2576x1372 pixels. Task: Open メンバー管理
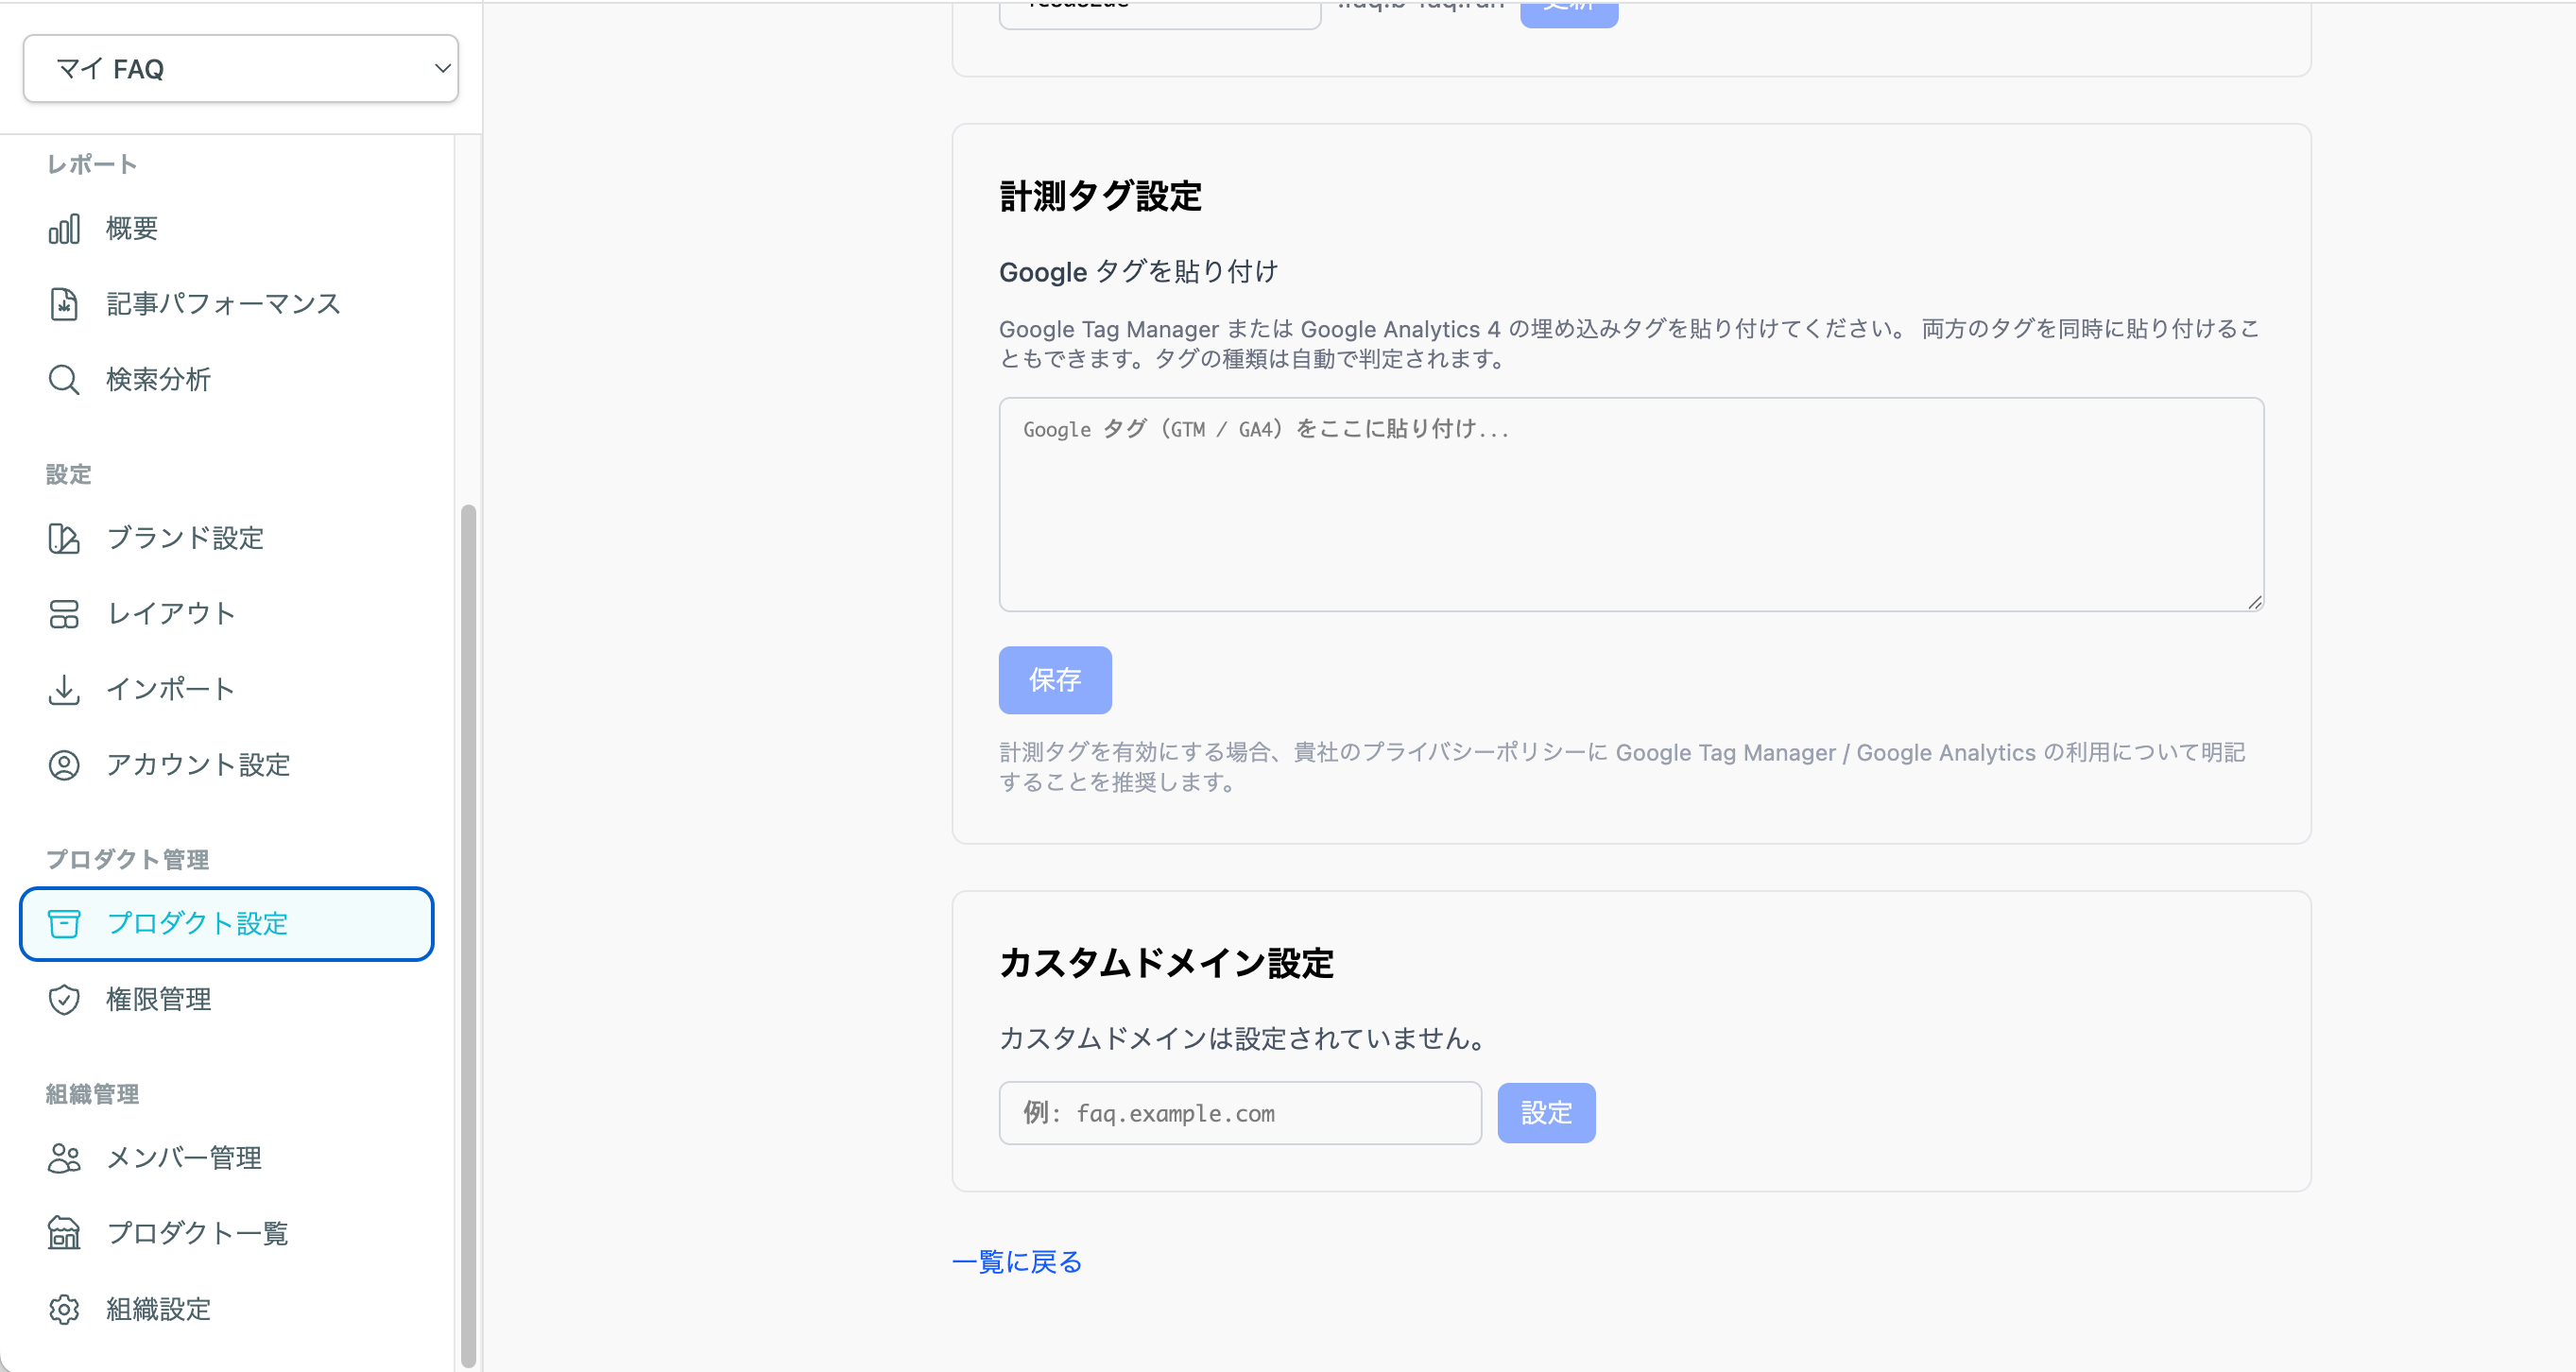[x=184, y=1158]
